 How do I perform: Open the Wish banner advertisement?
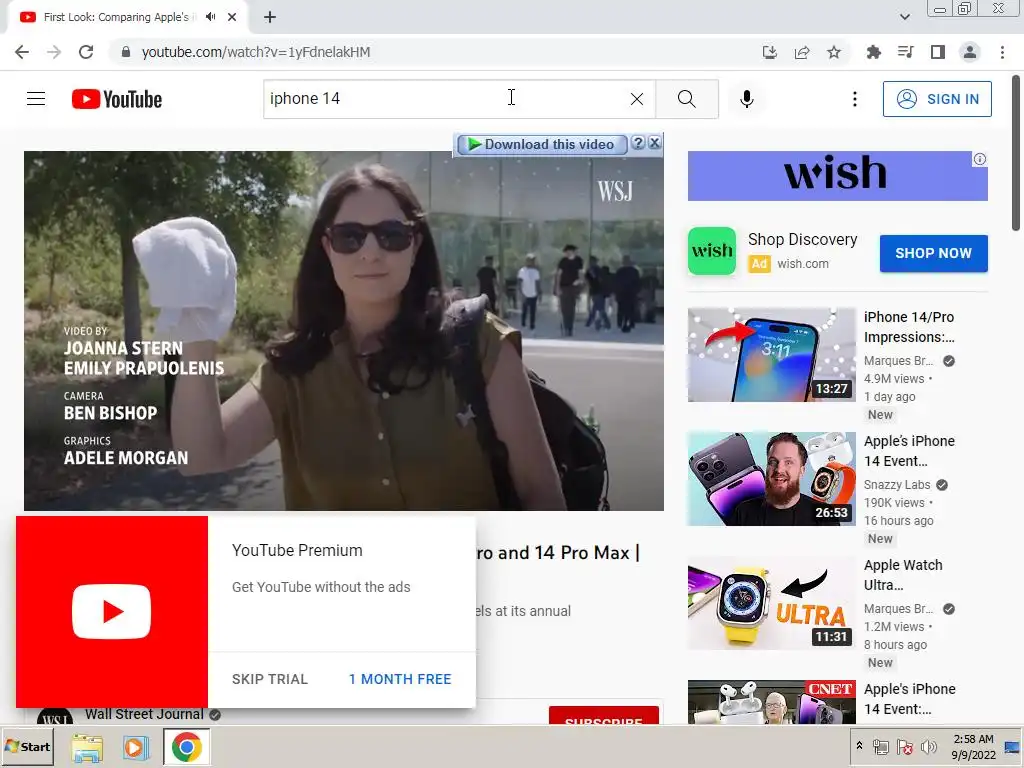(837, 176)
